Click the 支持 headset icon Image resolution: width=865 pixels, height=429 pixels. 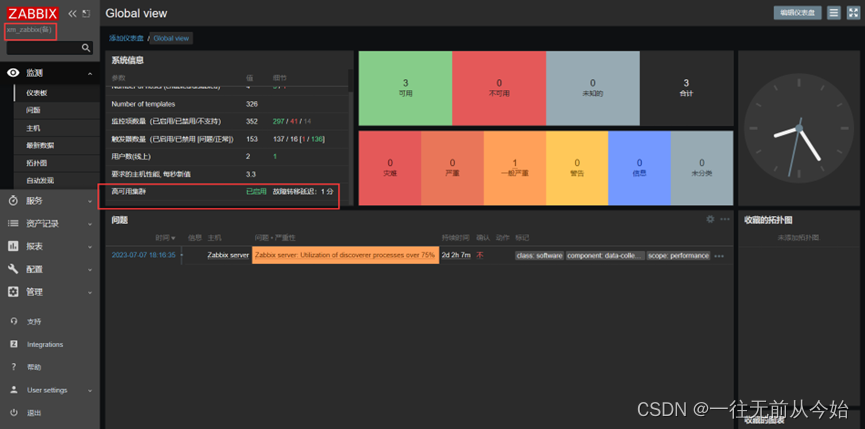pos(14,321)
